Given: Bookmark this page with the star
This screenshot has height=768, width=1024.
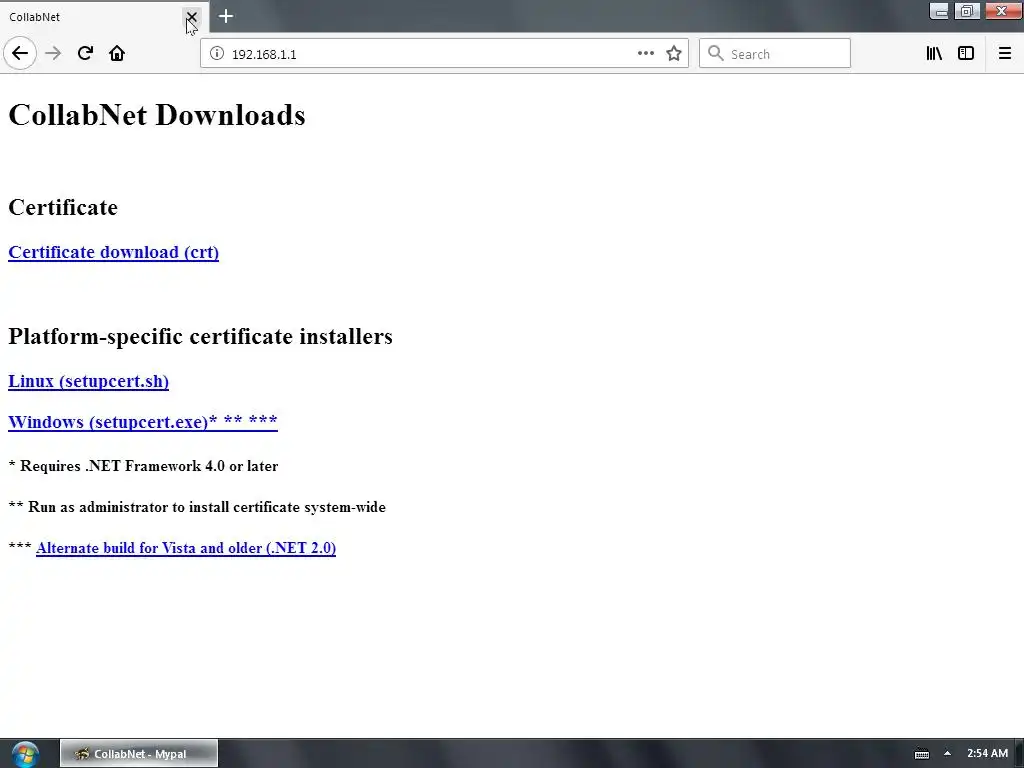Looking at the screenshot, I should pos(674,54).
